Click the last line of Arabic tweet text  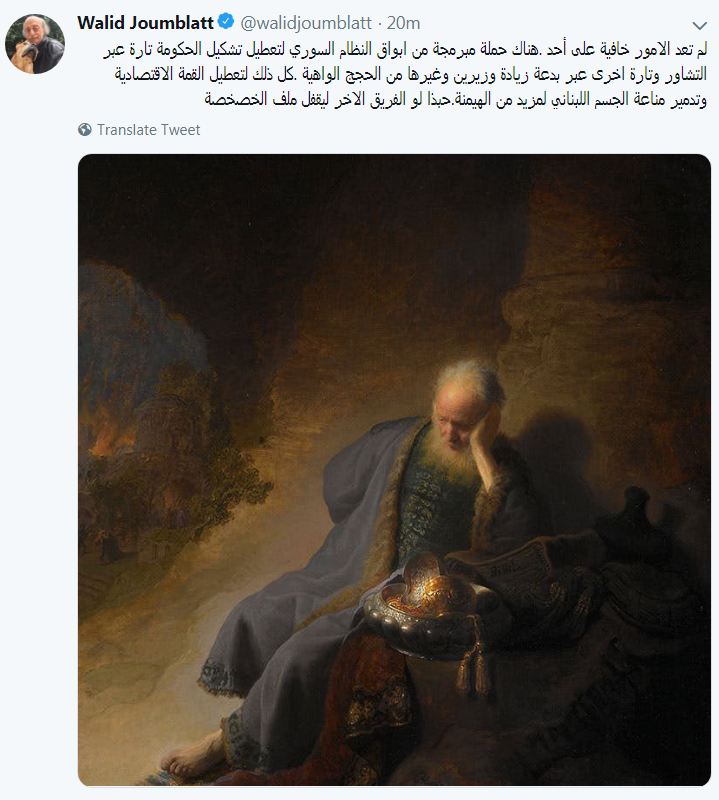coord(455,99)
